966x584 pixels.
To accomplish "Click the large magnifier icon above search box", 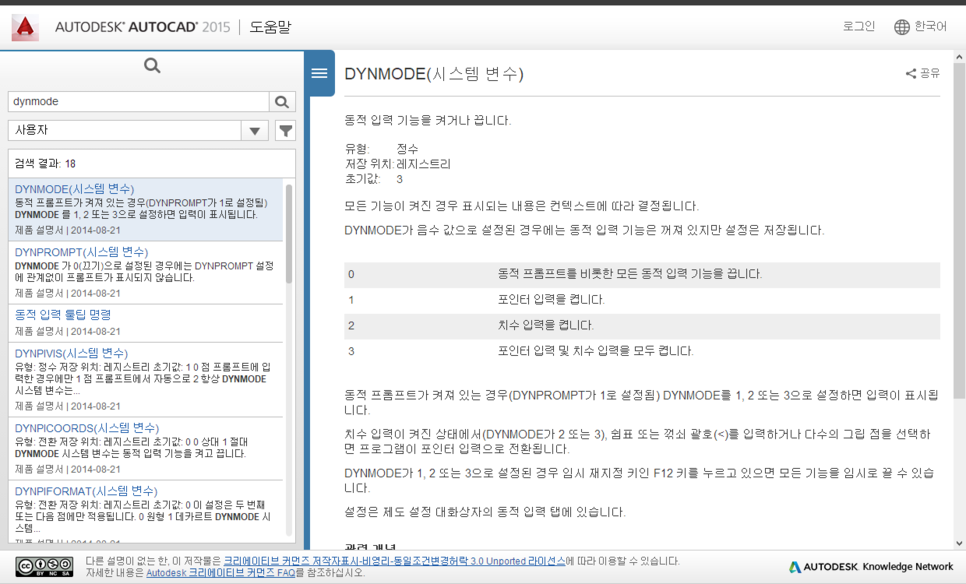I will [152, 65].
